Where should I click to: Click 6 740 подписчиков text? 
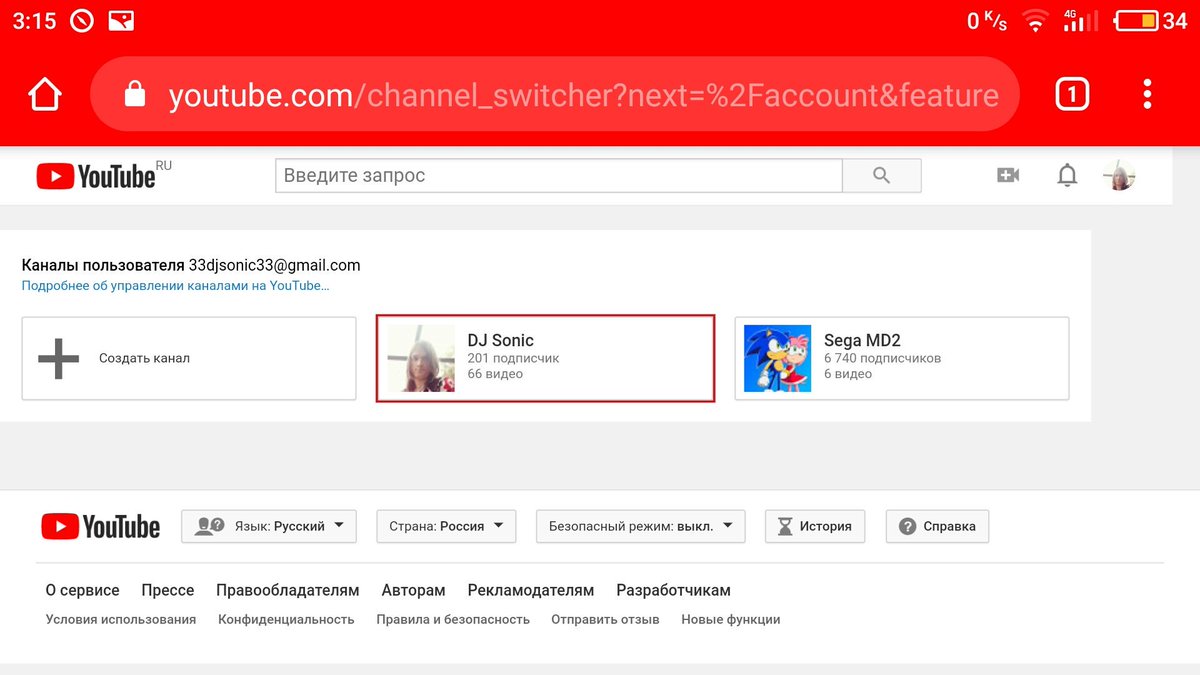(882, 358)
